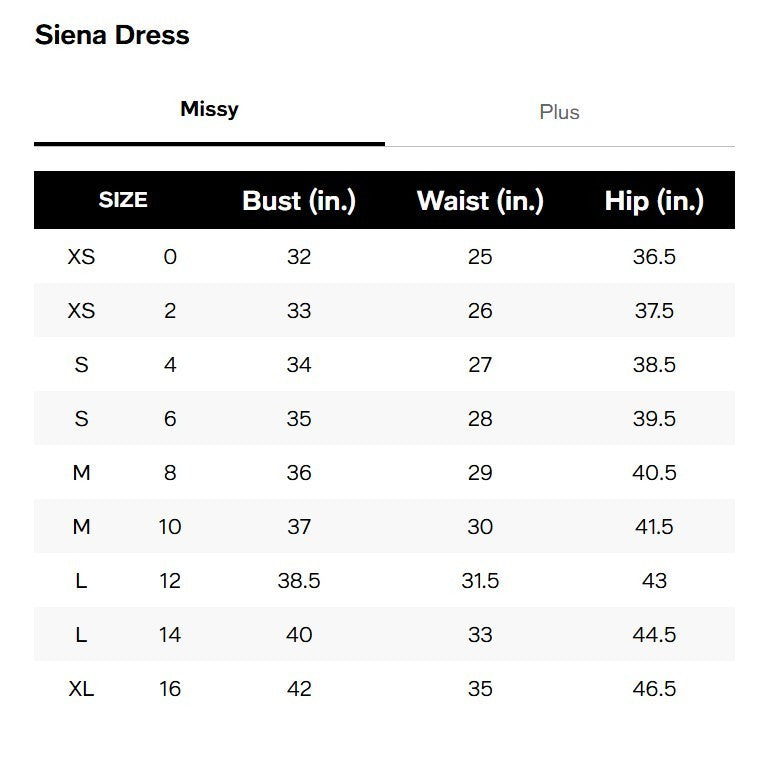
Task: Switch to the Plus size tab
Action: click(559, 112)
